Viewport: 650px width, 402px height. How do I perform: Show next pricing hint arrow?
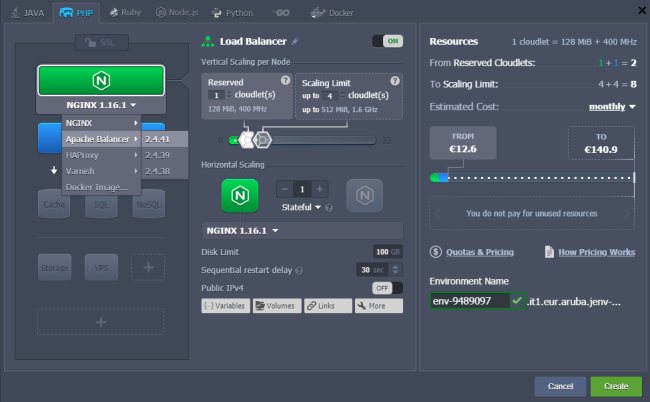[626, 213]
